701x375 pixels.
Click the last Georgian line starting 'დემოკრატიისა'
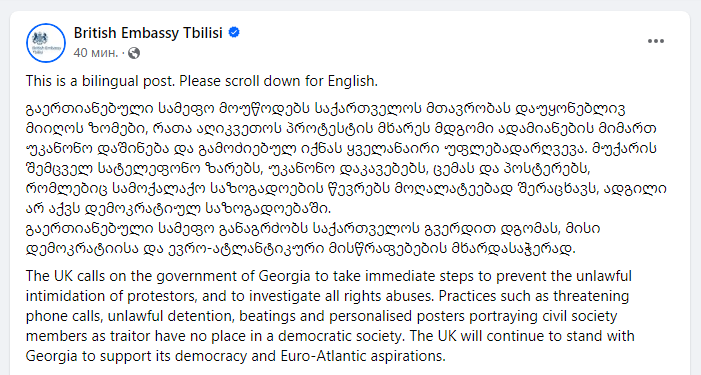(300, 249)
